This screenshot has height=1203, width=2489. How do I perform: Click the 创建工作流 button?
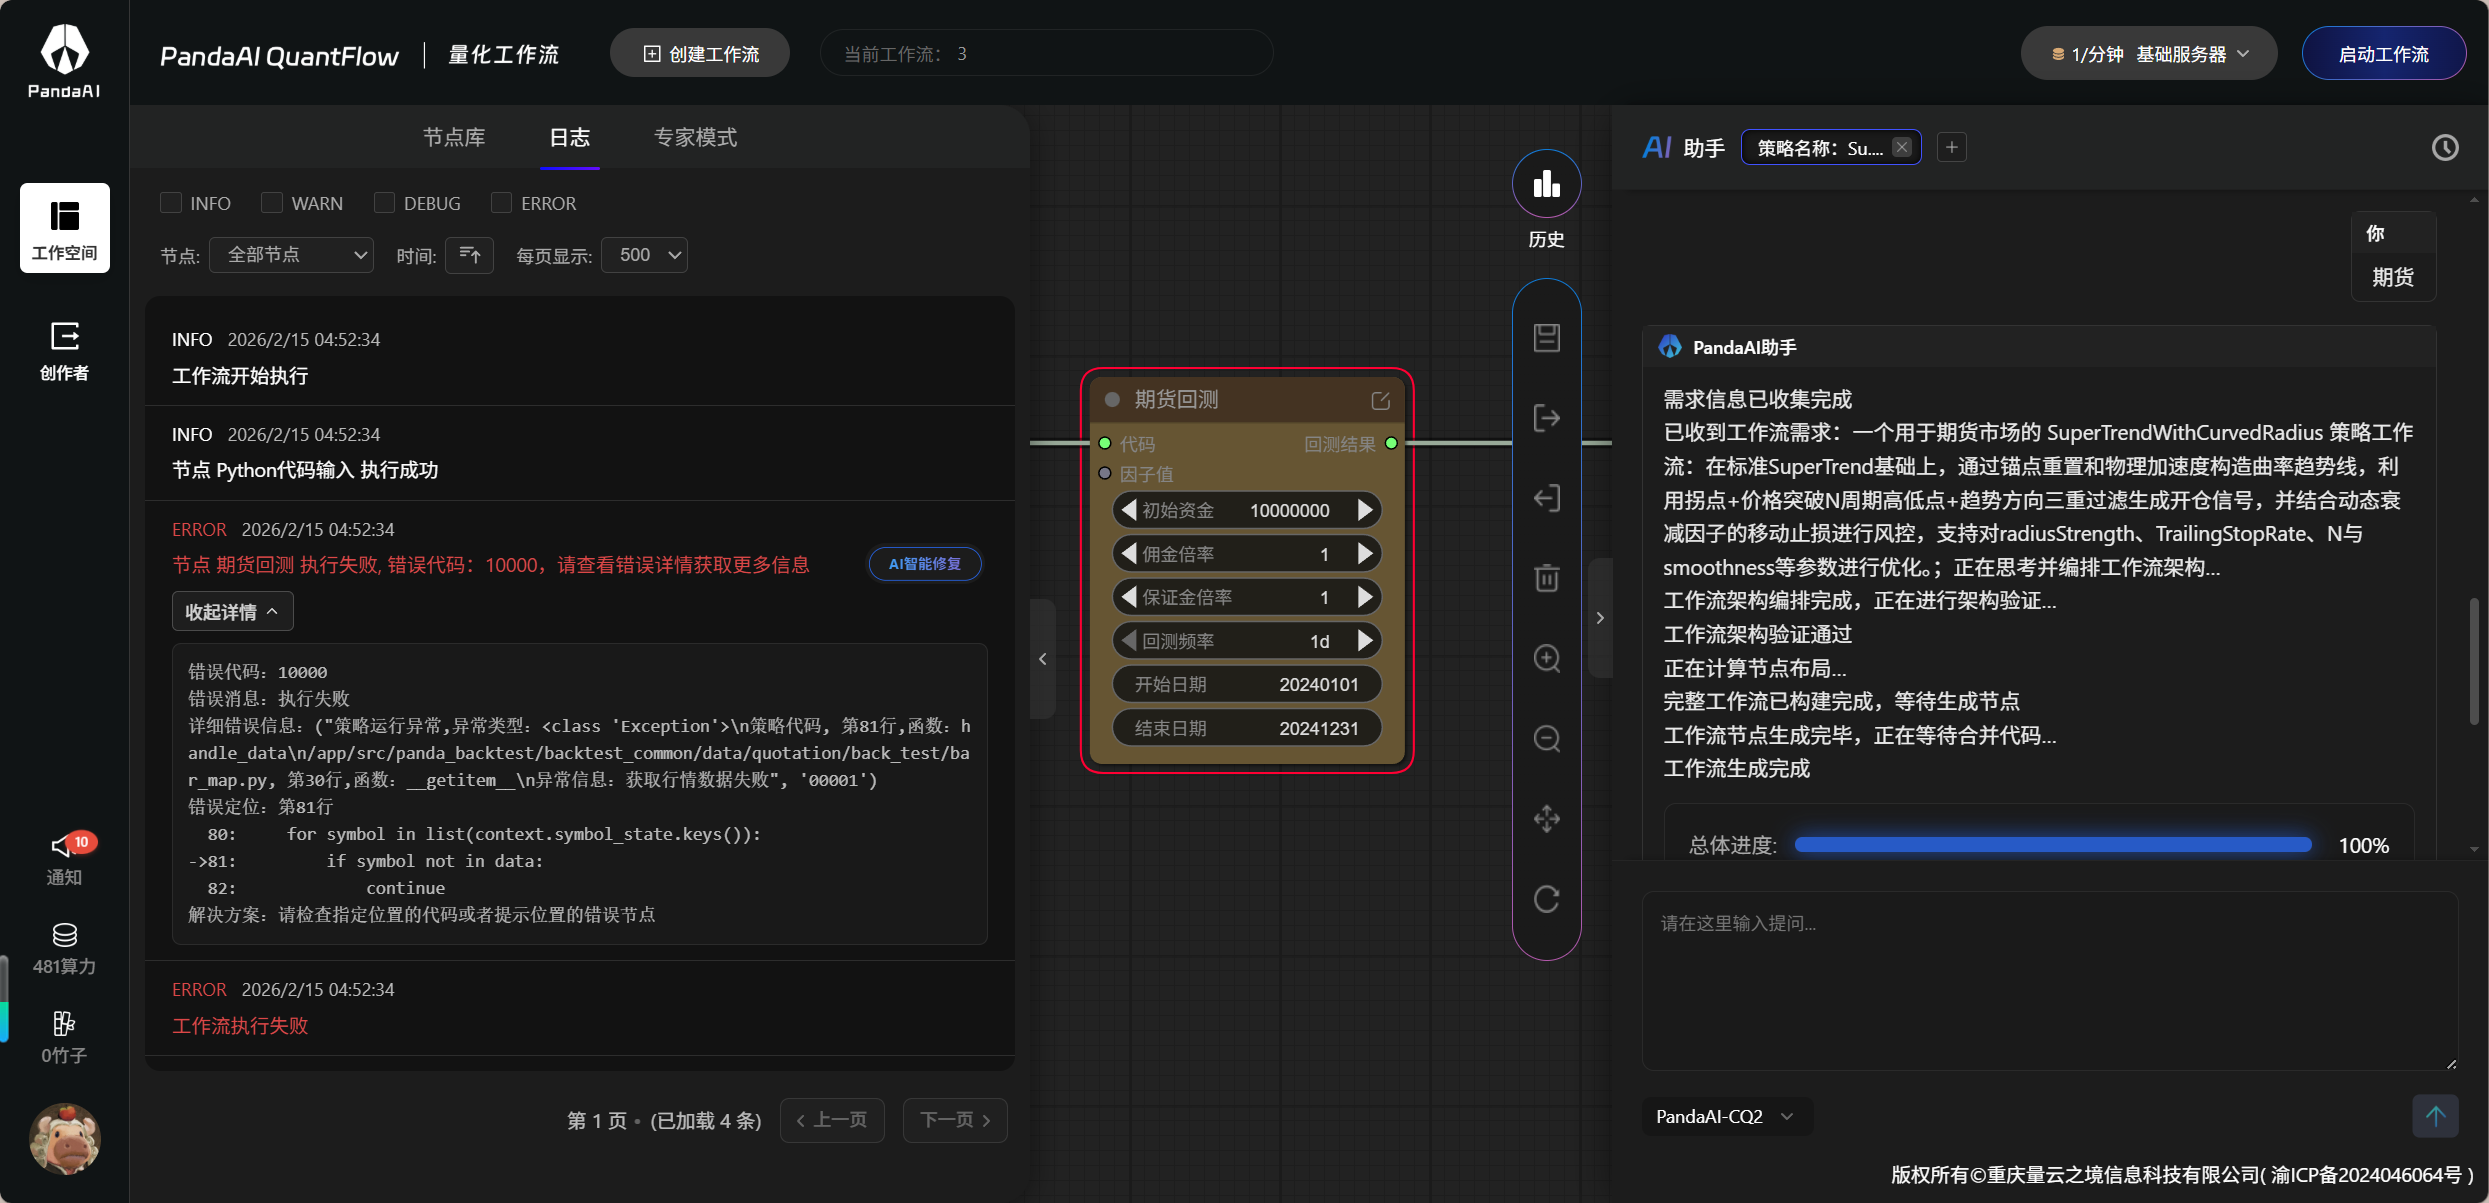point(700,54)
